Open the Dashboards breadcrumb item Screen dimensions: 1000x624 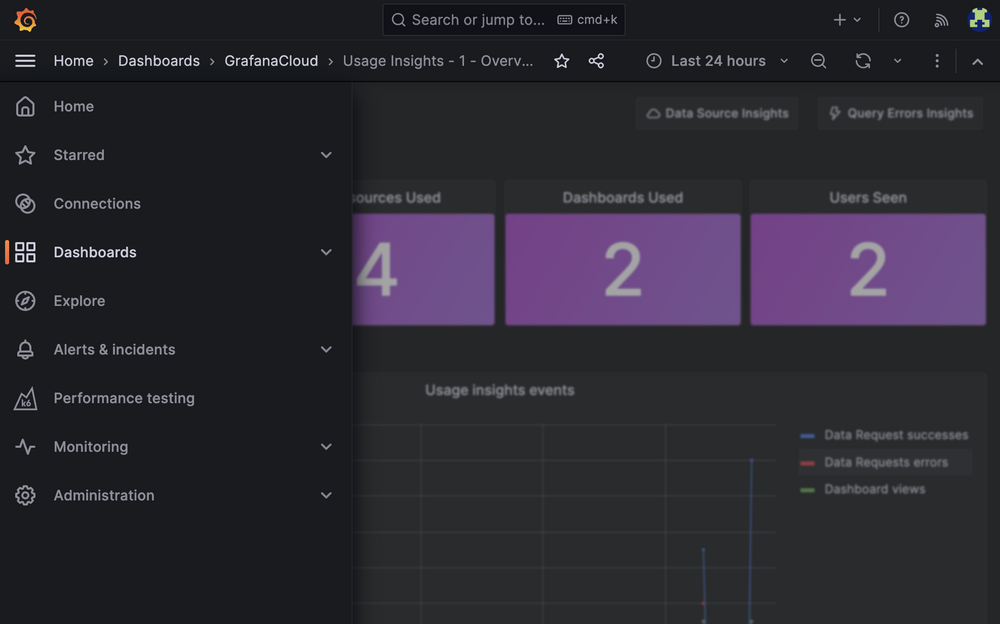point(158,60)
